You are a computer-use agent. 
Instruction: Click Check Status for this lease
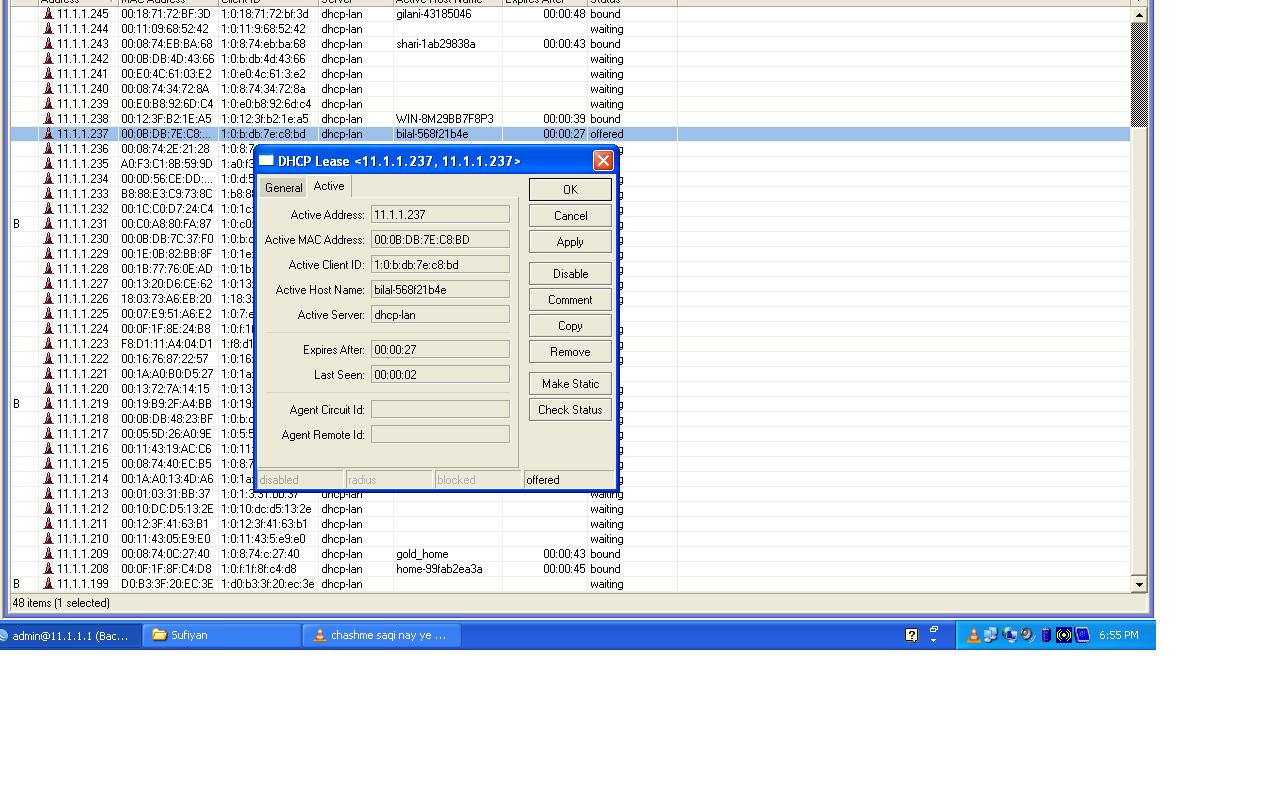click(569, 409)
